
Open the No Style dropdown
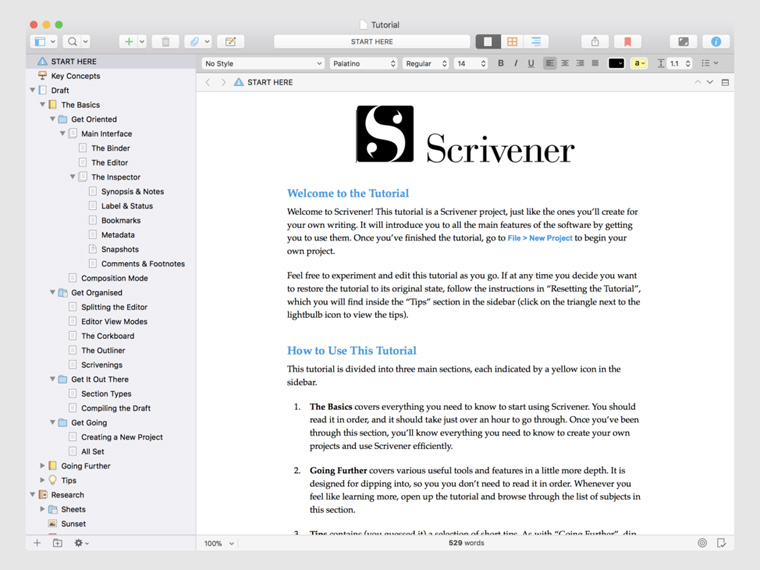coord(263,63)
